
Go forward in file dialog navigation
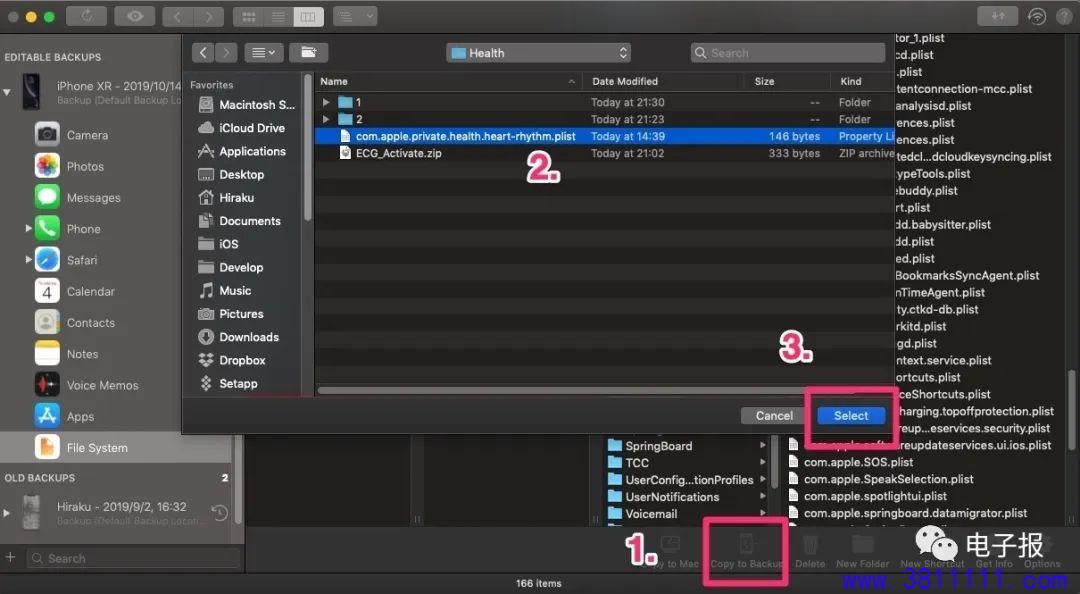pyautogui.click(x=225, y=52)
